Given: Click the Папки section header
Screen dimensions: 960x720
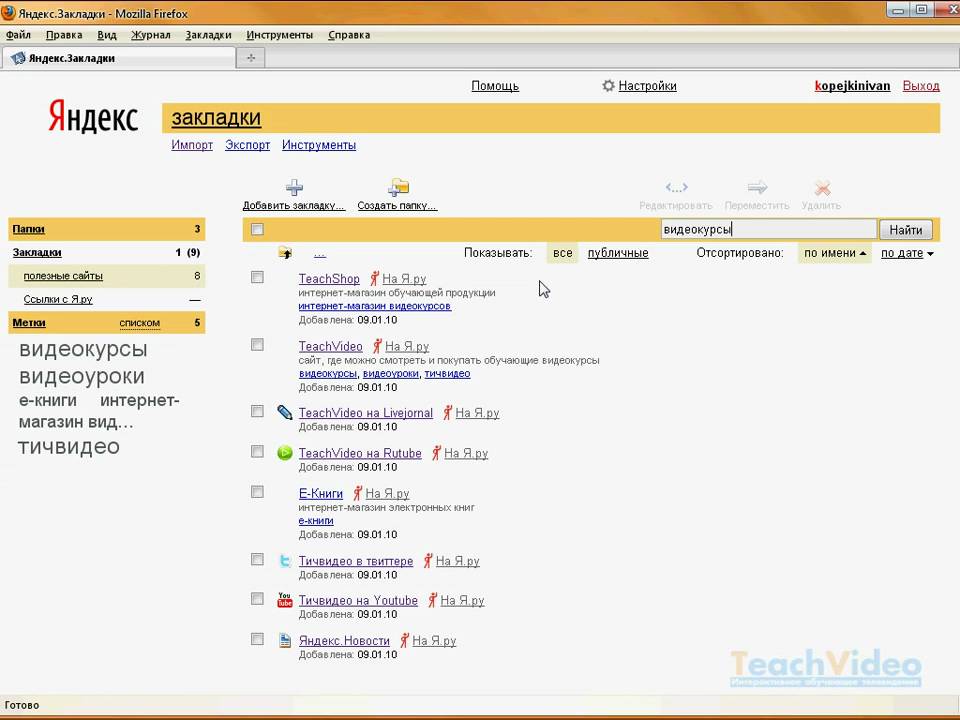Looking at the screenshot, I should pos(28,229).
